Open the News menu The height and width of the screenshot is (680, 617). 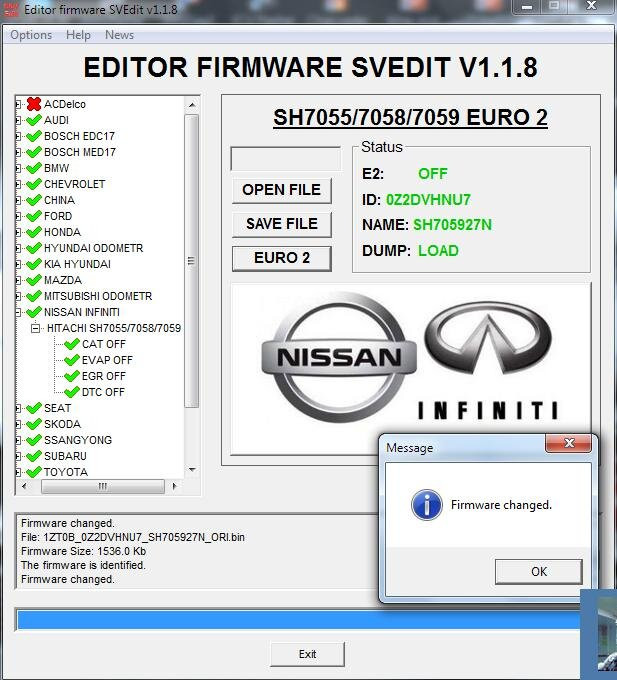click(119, 35)
